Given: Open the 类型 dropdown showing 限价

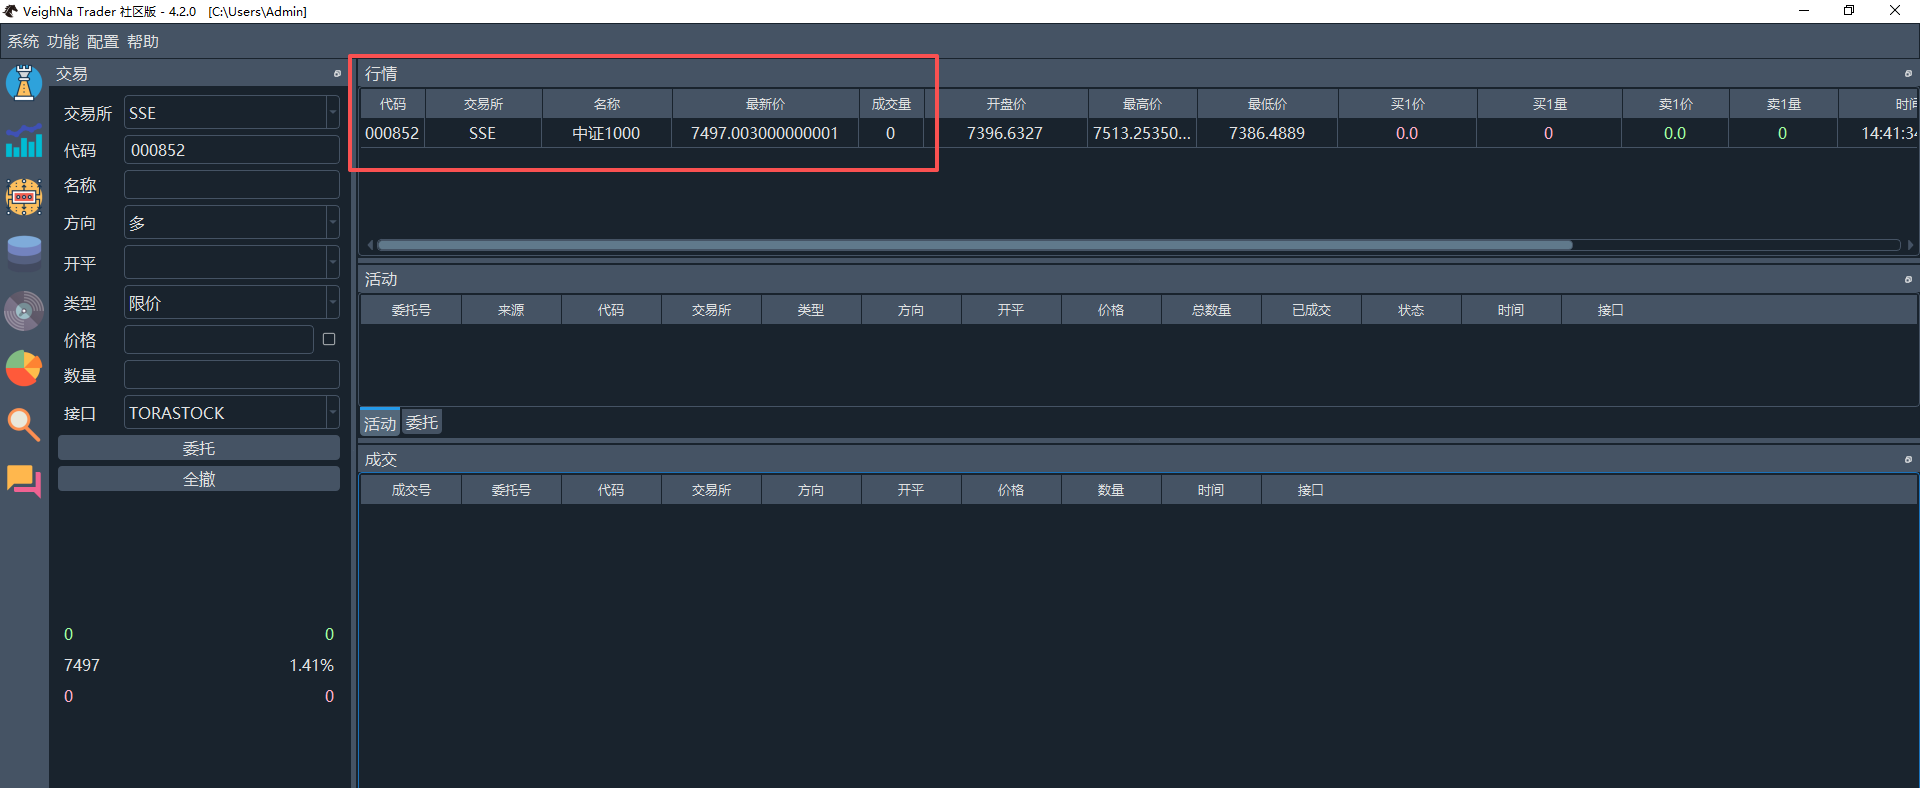Looking at the screenshot, I should click(x=332, y=303).
